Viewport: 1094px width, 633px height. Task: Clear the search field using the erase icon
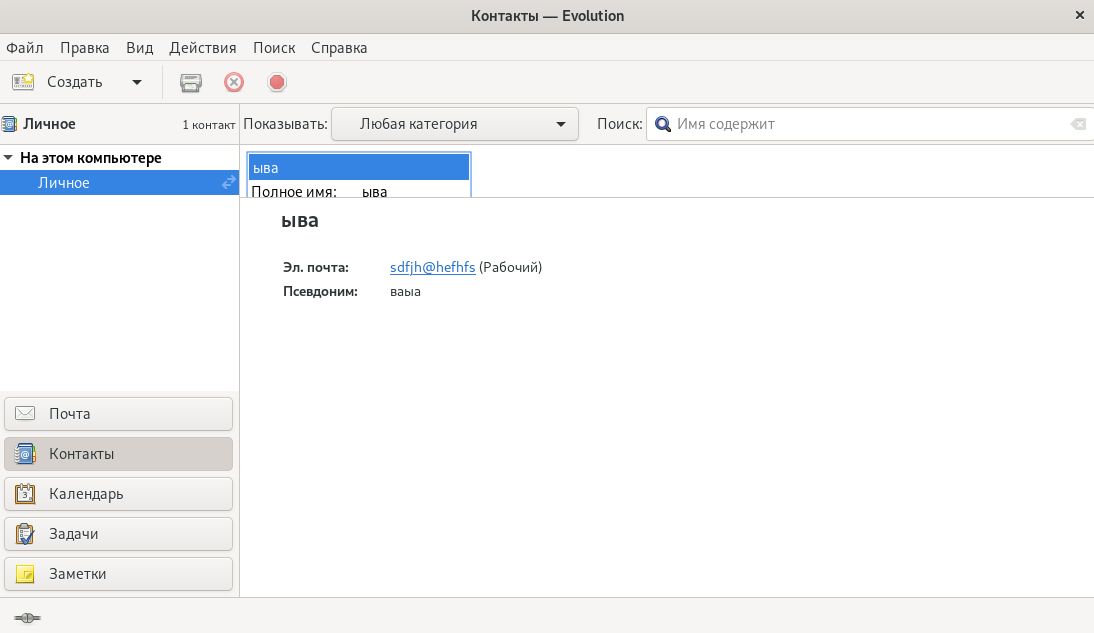1078,124
